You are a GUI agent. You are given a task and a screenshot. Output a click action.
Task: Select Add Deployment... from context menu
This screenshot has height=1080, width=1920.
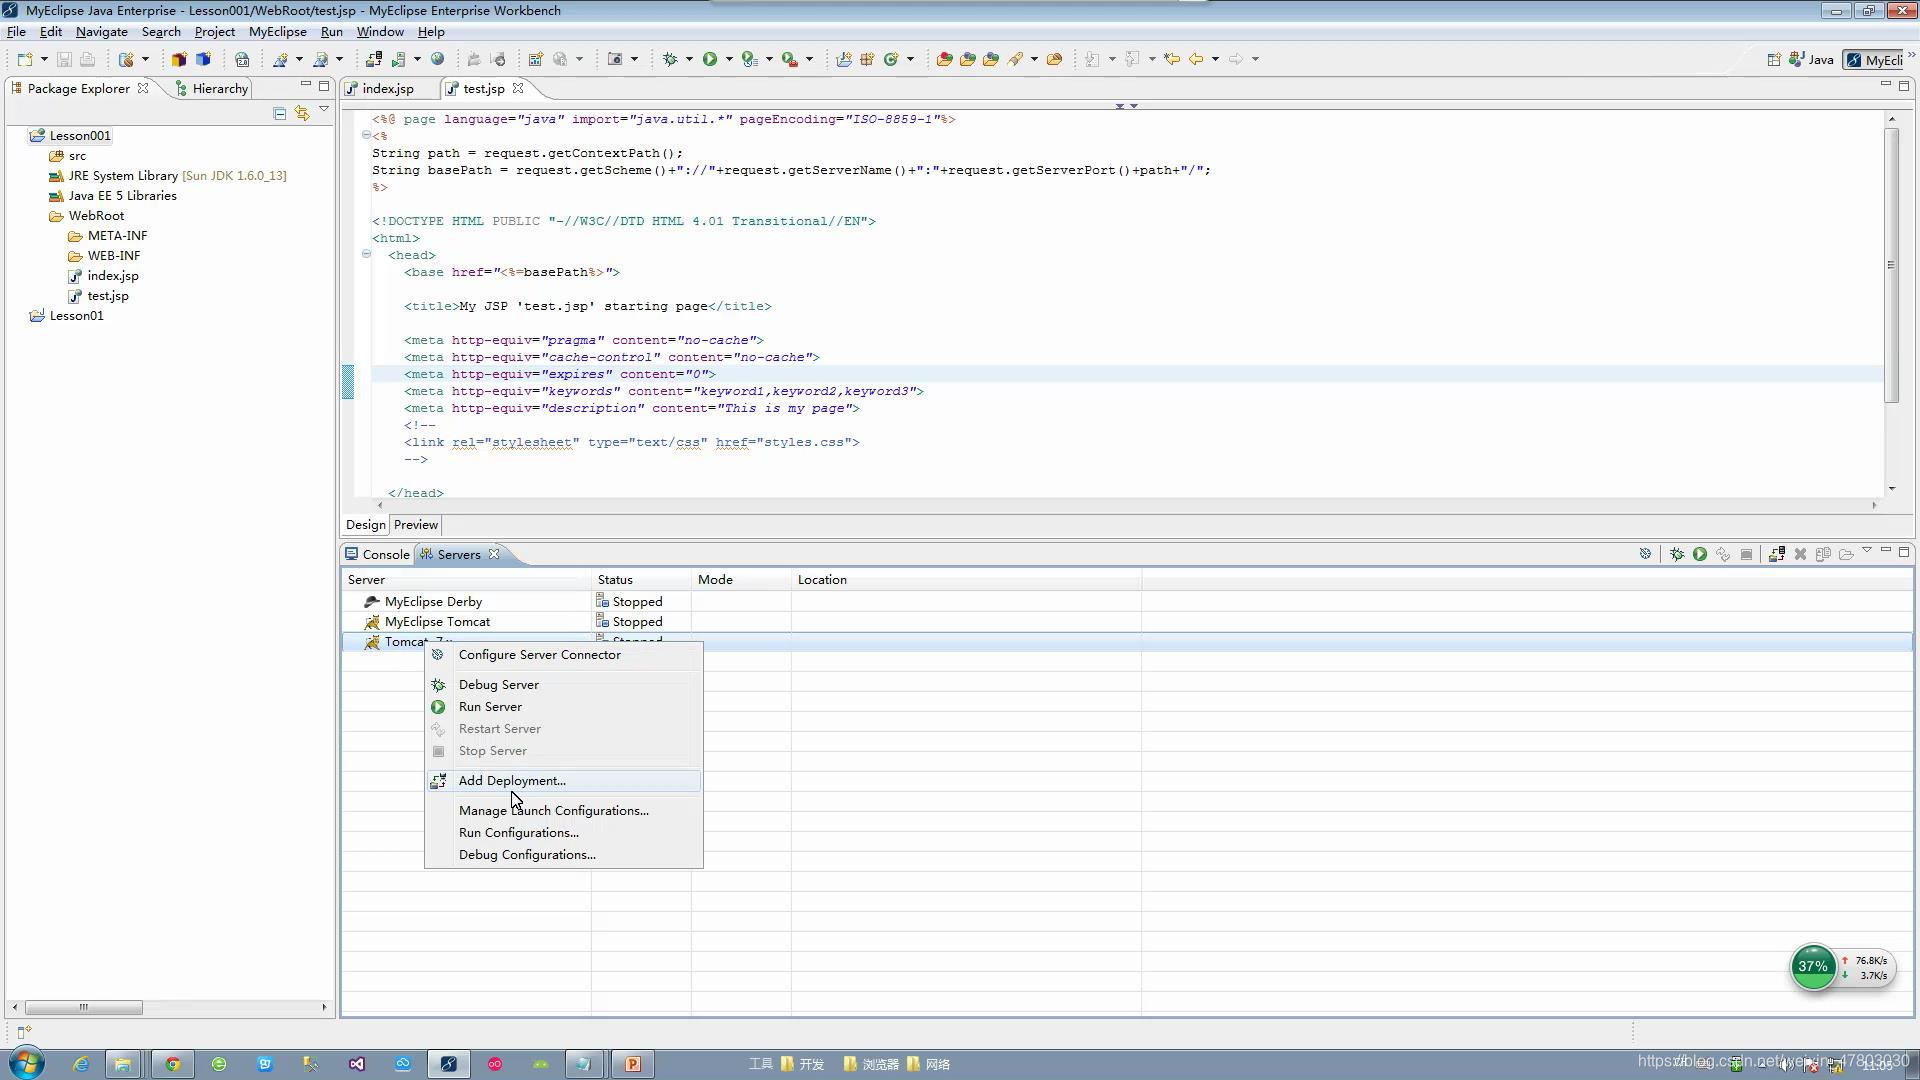pyautogui.click(x=512, y=781)
